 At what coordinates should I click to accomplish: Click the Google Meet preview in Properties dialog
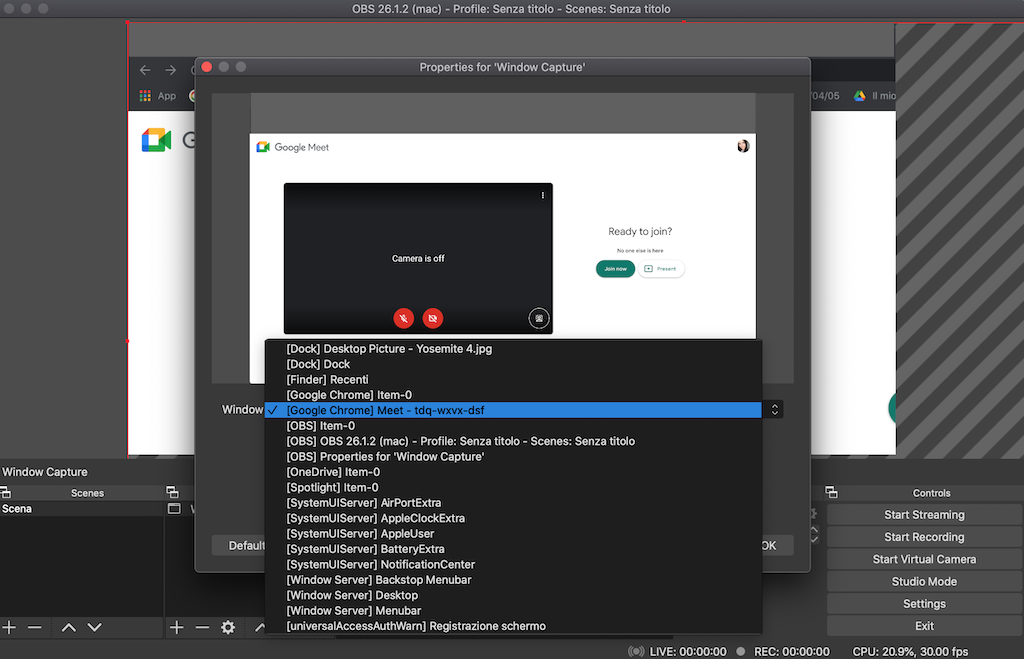pyautogui.click(x=503, y=238)
